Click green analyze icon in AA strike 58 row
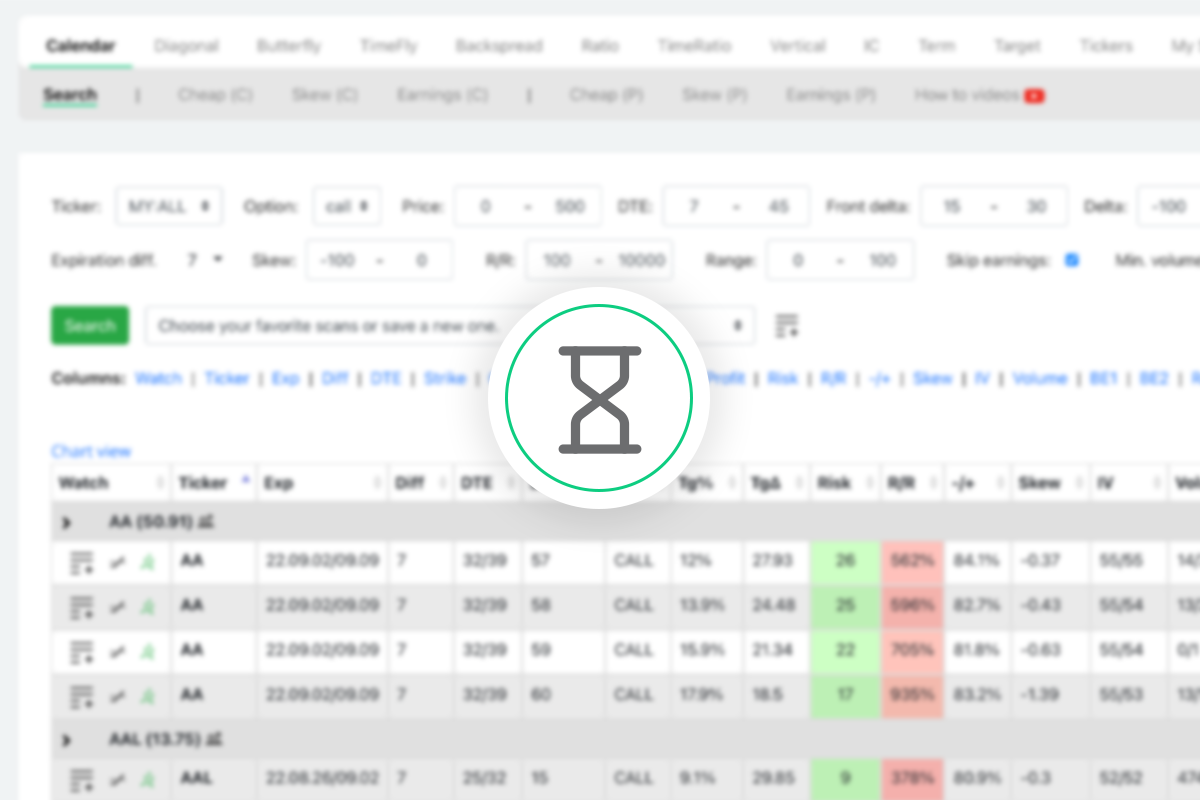Screen dimensions: 1200x800 click(x=147, y=607)
